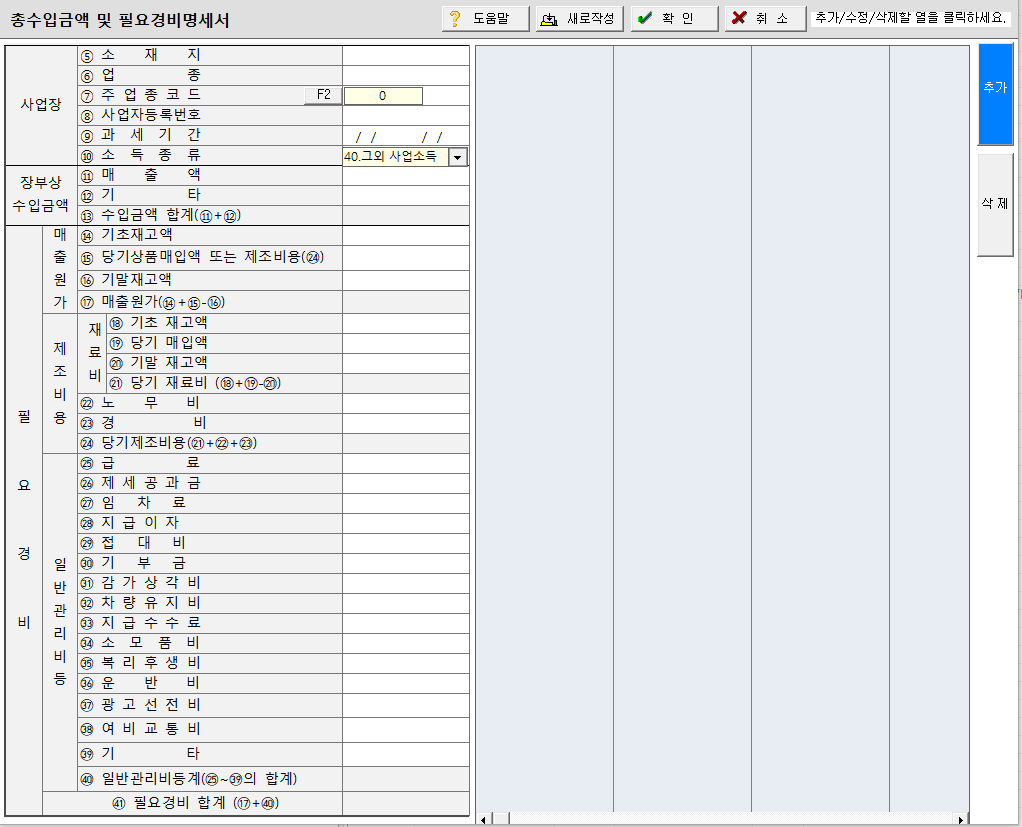This screenshot has height=827, width=1022.
Task: Click the horizontal scrollbar right arrow
Action: tap(961, 819)
